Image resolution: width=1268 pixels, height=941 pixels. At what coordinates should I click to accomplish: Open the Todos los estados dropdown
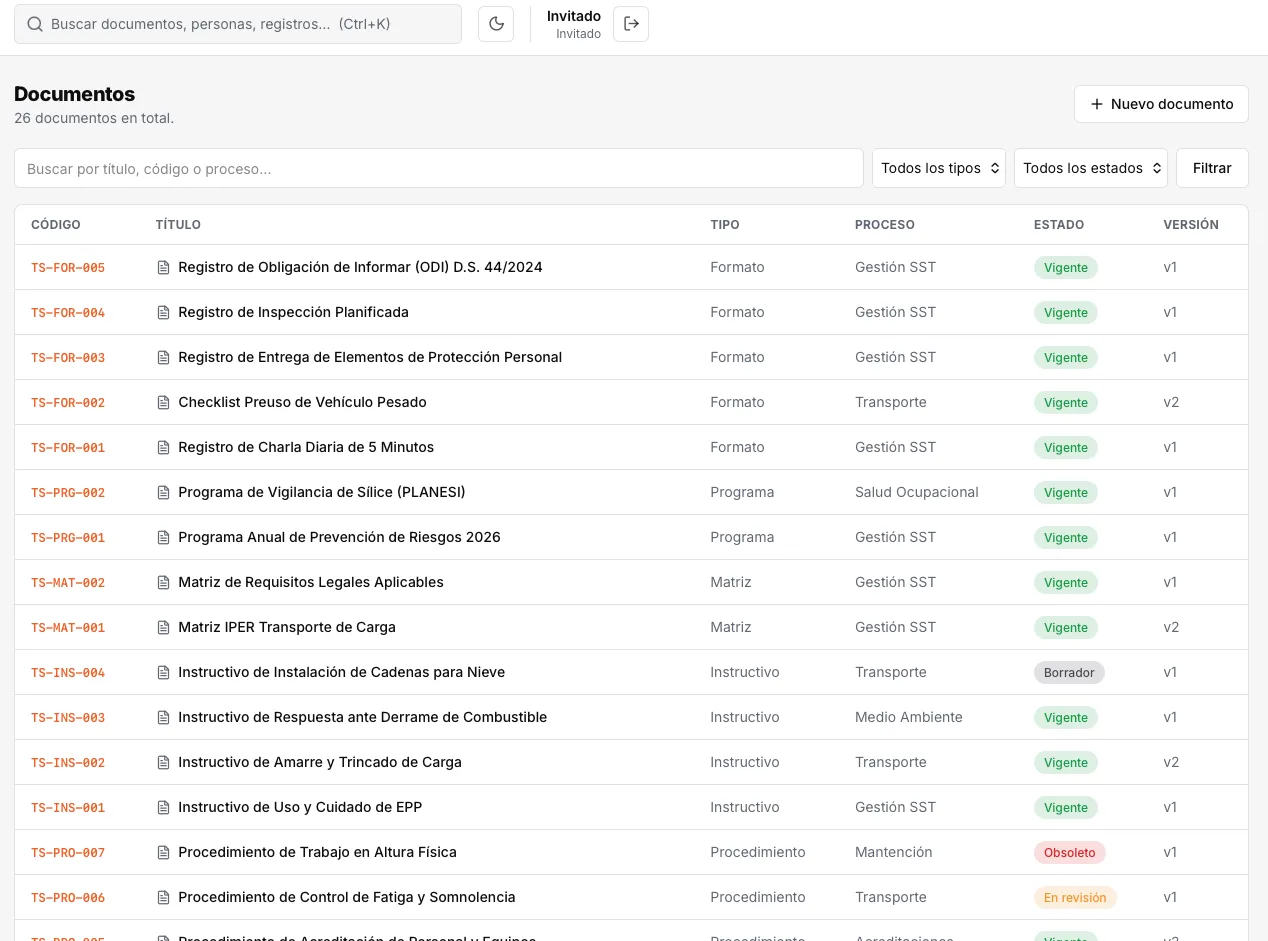tap(1091, 168)
